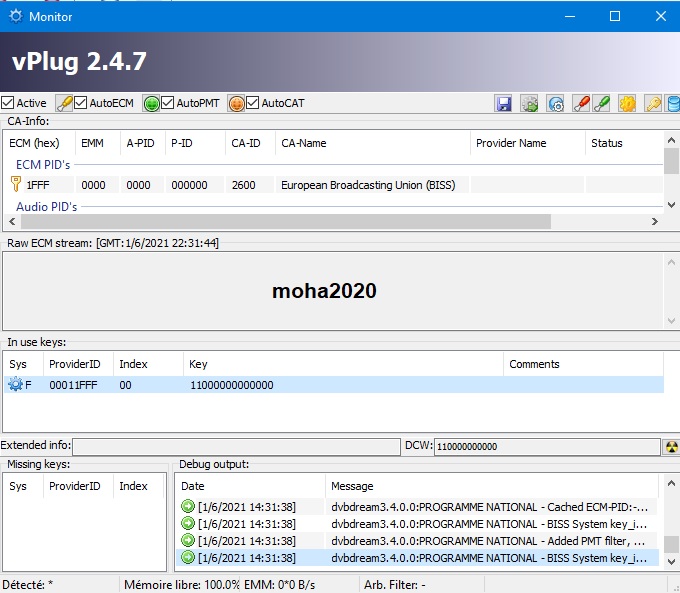Image resolution: width=680 pixels, height=593 pixels.
Task: Toggle the AutoCAT checkbox
Action: [x=252, y=103]
